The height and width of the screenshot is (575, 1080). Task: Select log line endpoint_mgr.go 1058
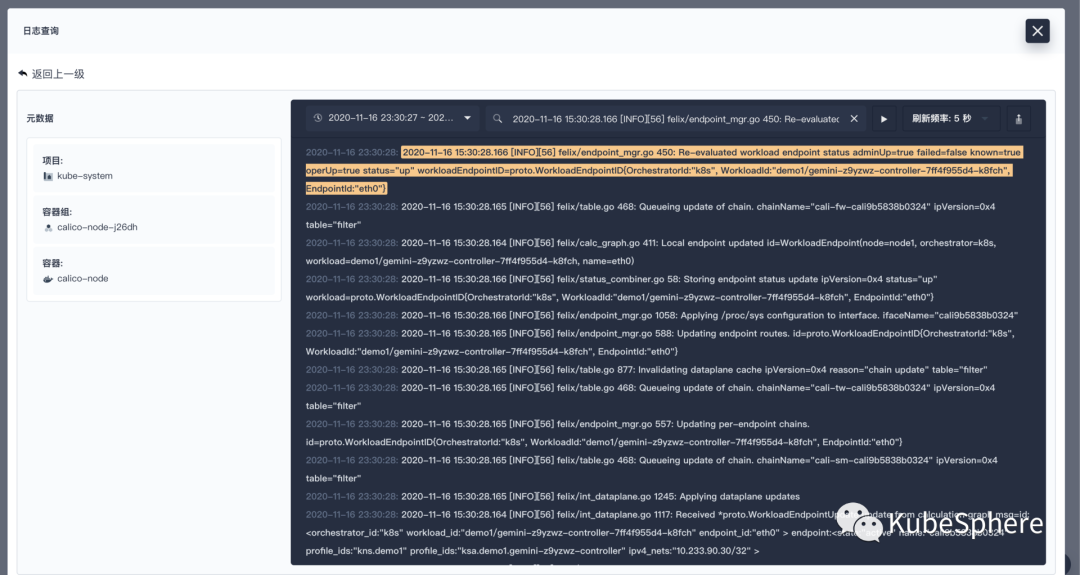point(662,315)
